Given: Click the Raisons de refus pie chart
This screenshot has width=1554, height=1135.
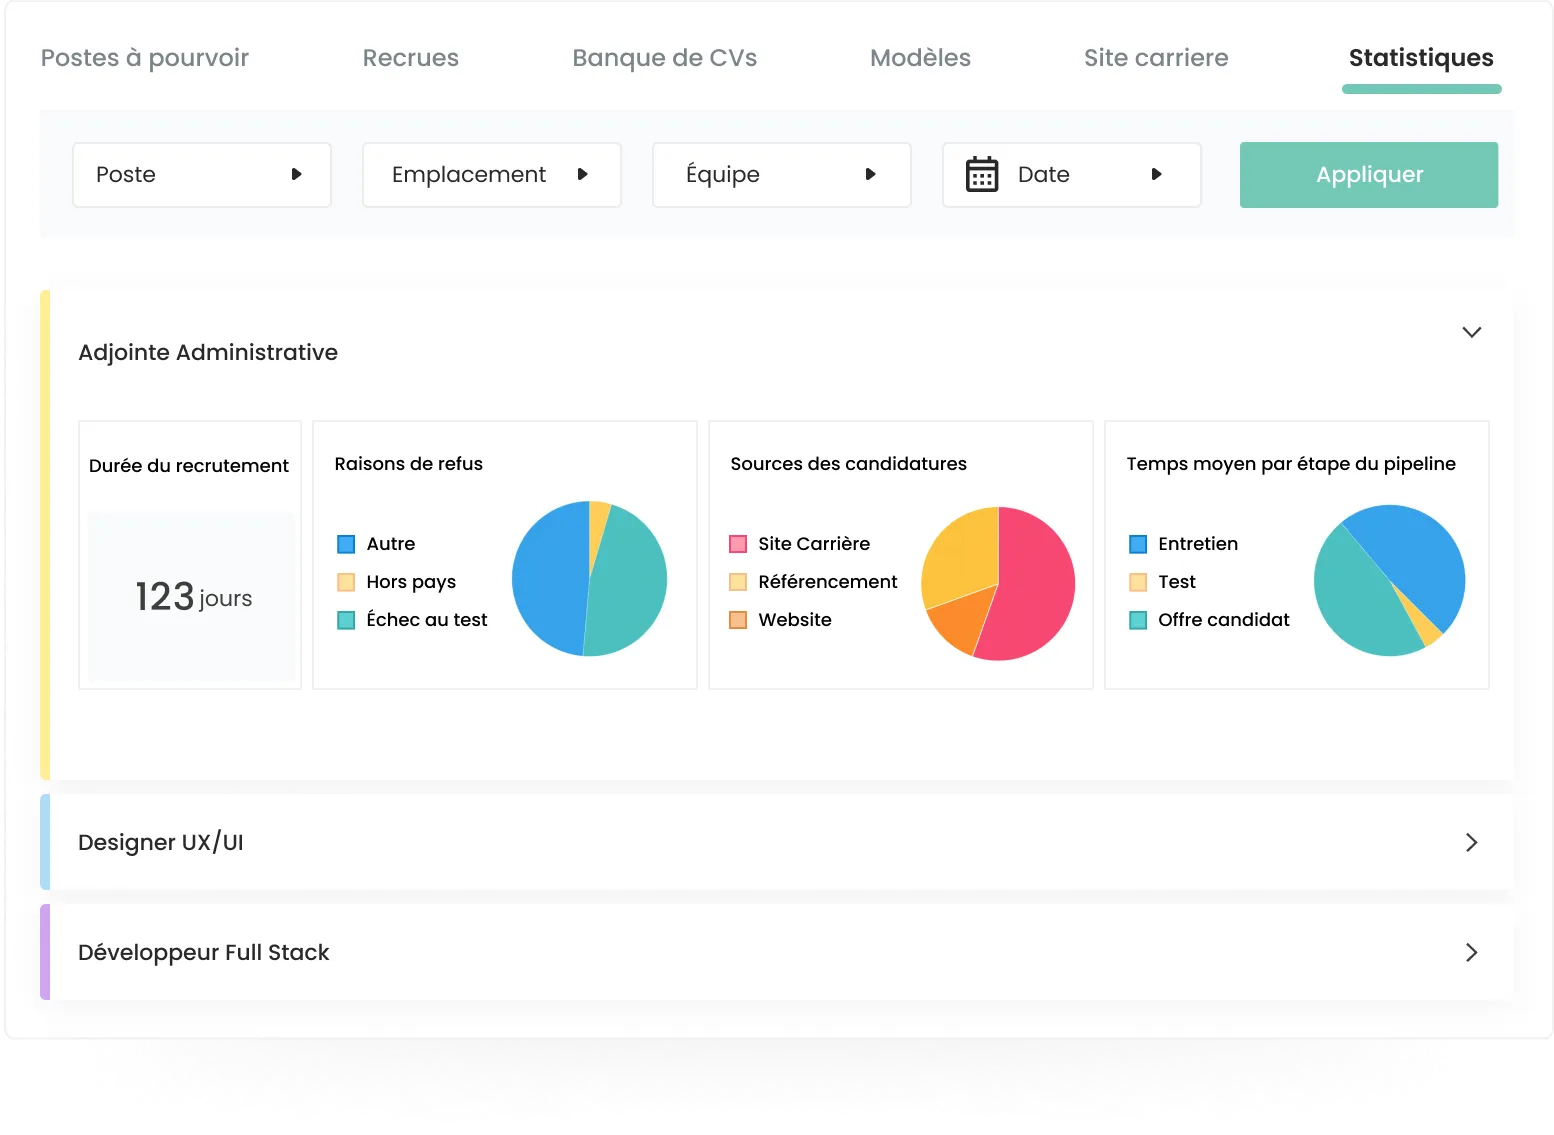Looking at the screenshot, I should point(589,579).
